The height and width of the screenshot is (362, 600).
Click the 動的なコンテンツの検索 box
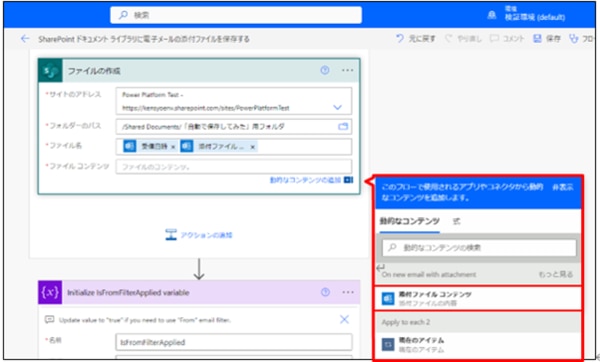point(479,248)
